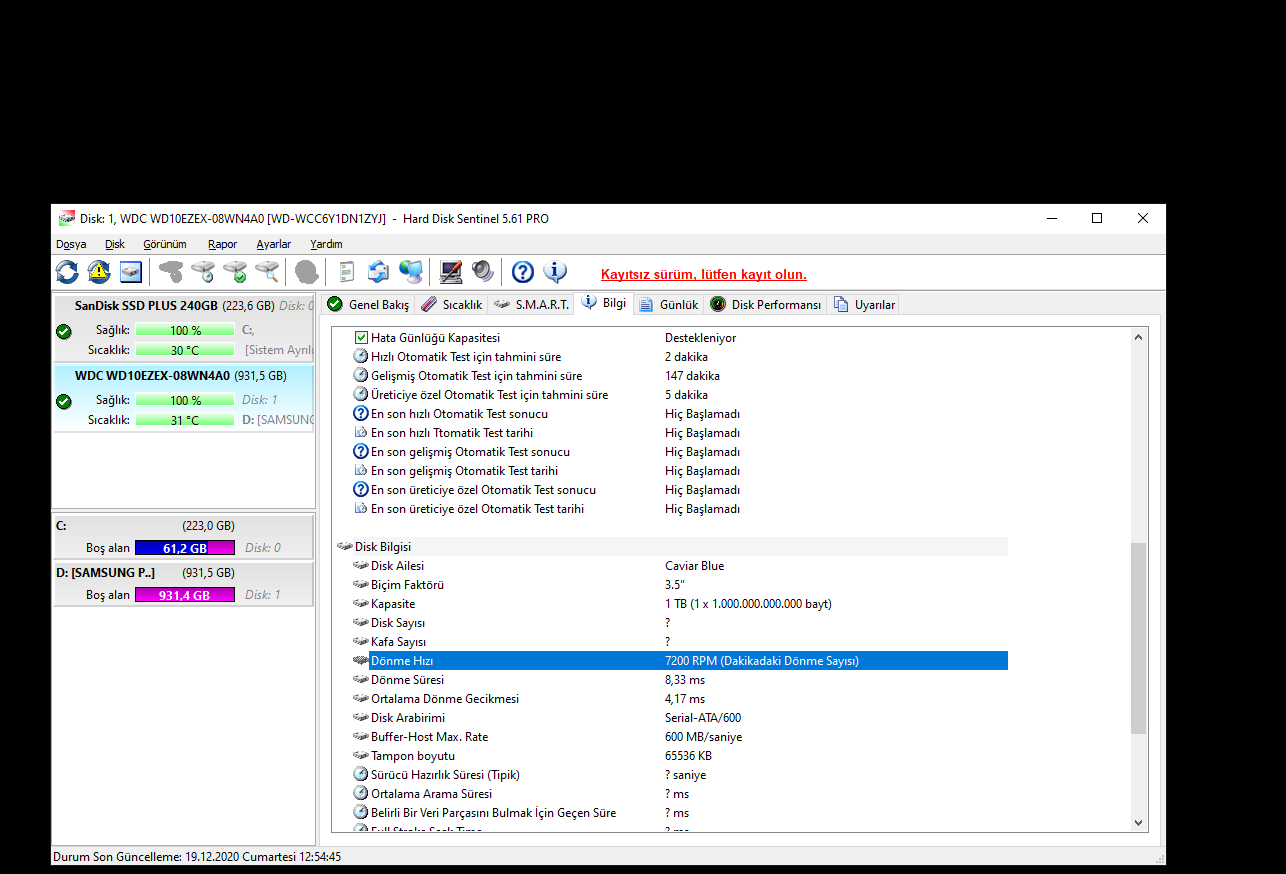Click the icon beside En son gelişmiş Otomatik Test tarihi
This screenshot has height=874, width=1286.
pyautogui.click(x=361, y=471)
